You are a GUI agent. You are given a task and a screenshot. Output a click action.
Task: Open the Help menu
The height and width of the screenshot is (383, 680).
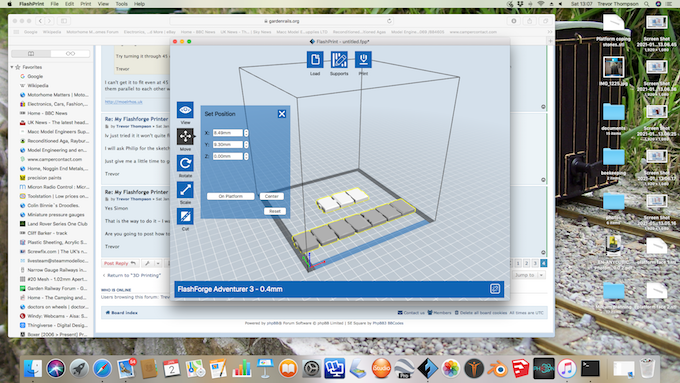coord(139,4)
